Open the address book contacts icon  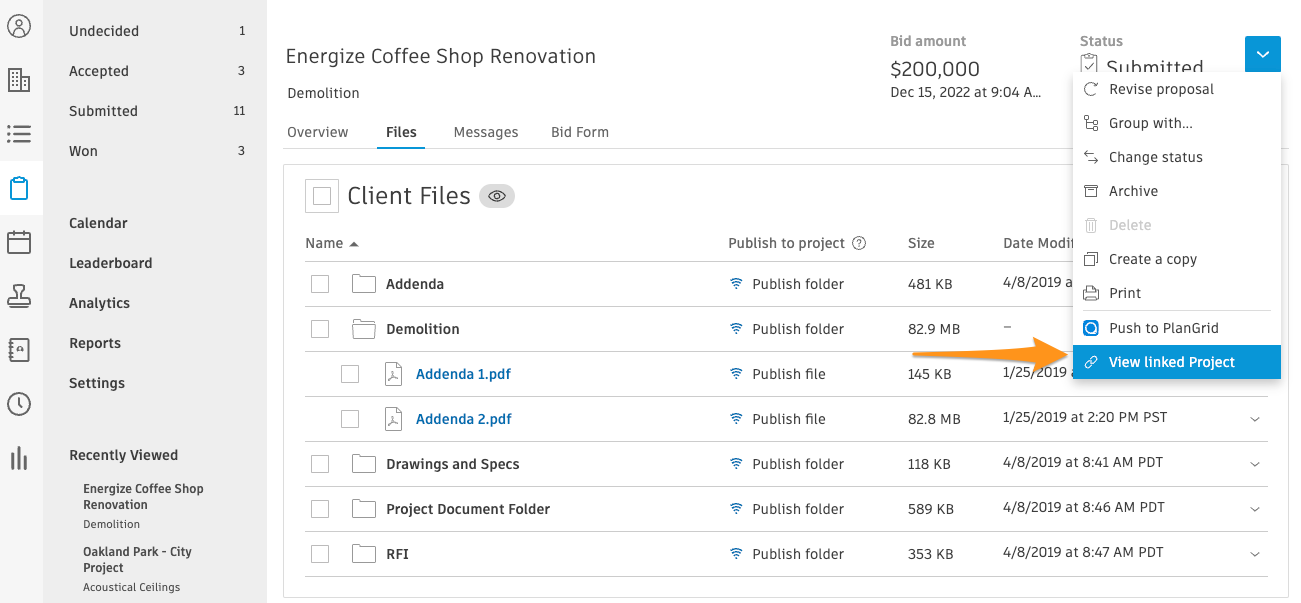pyautogui.click(x=19, y=350)
